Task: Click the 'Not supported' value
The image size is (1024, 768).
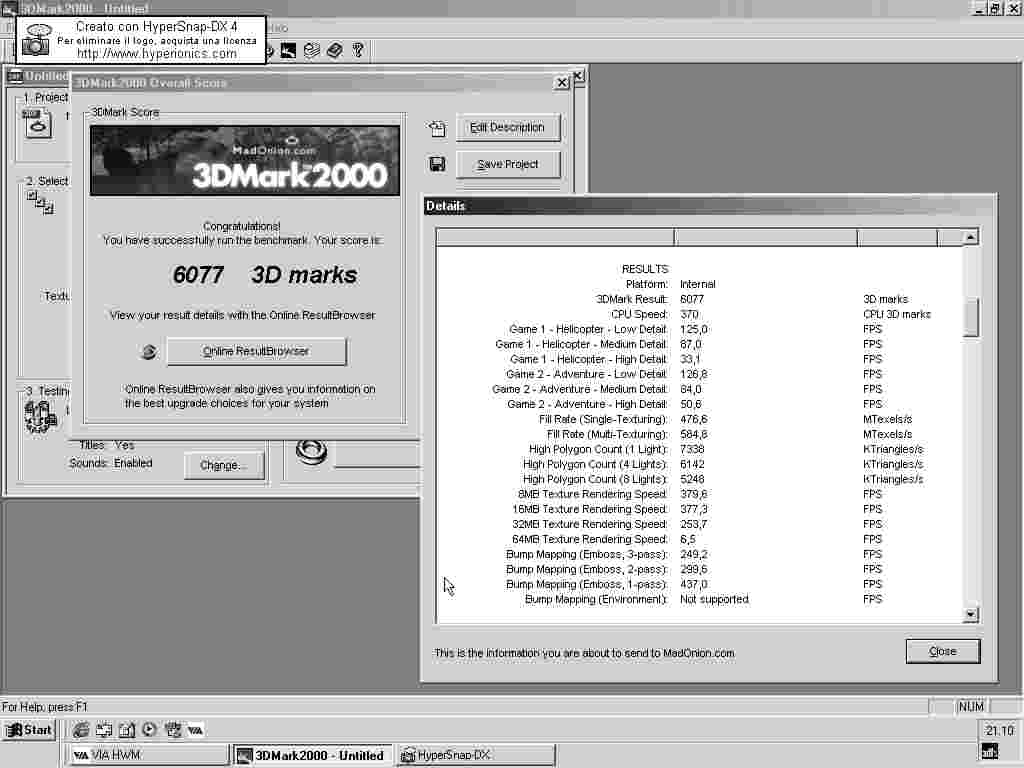Action: 714,600
